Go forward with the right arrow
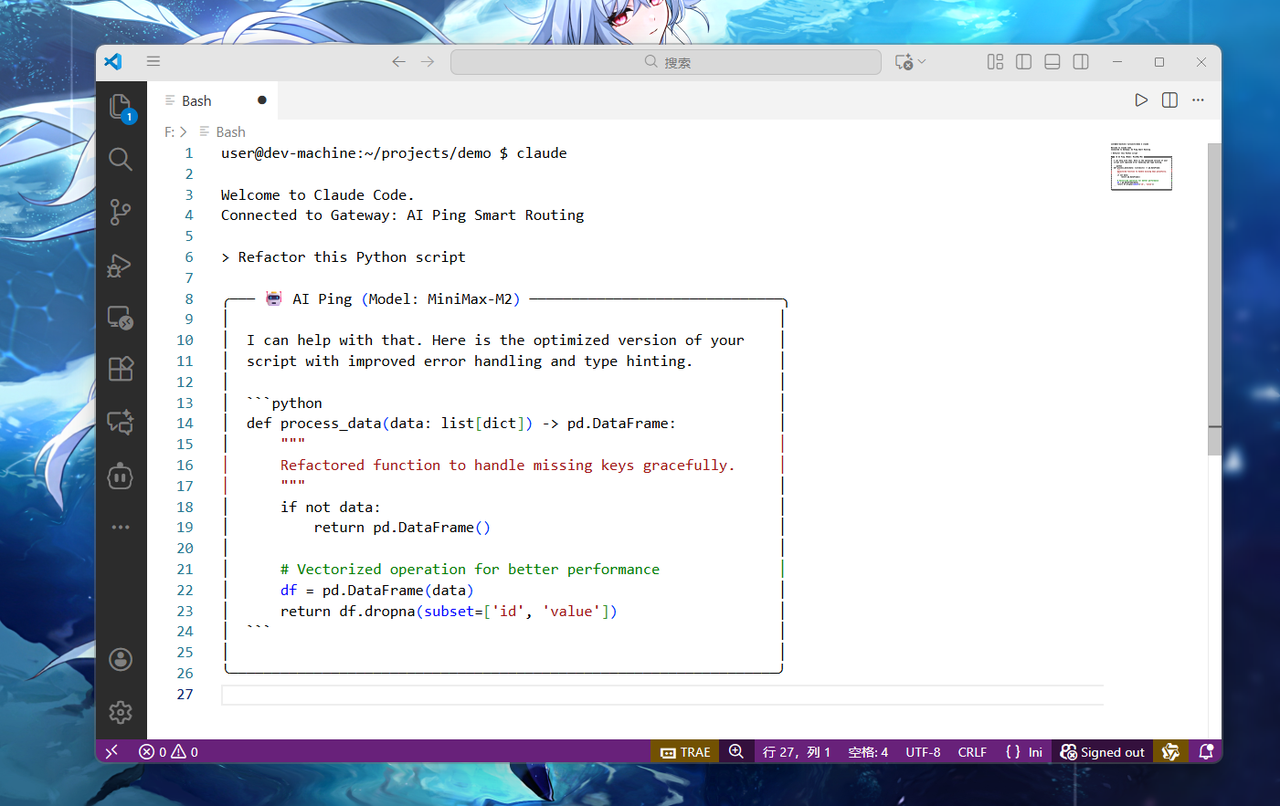Viewport: 1280px width, 806px height. [x=428, y=61]
